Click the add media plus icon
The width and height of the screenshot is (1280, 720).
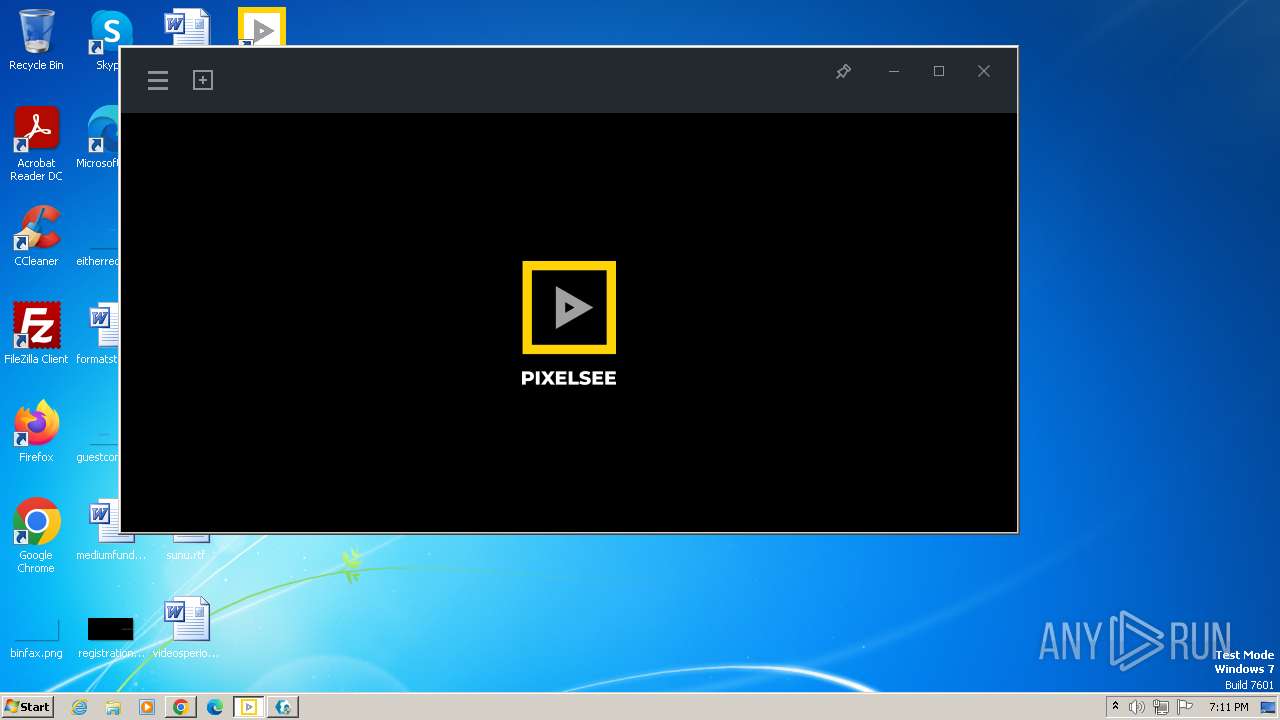(203, 80)
